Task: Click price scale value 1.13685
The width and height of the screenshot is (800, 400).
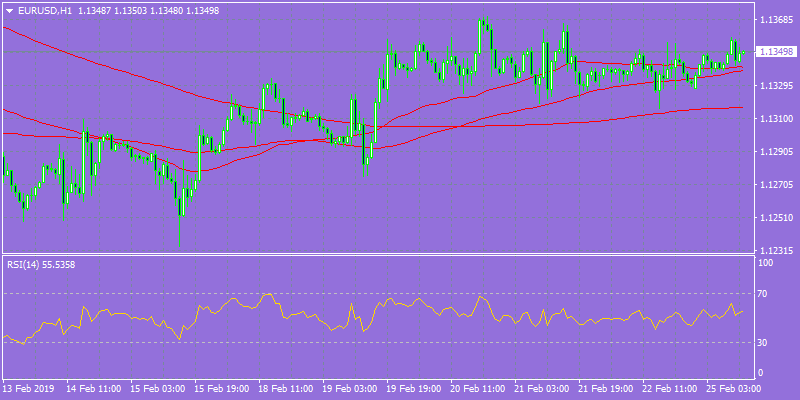Action: (x=776, y=20)
